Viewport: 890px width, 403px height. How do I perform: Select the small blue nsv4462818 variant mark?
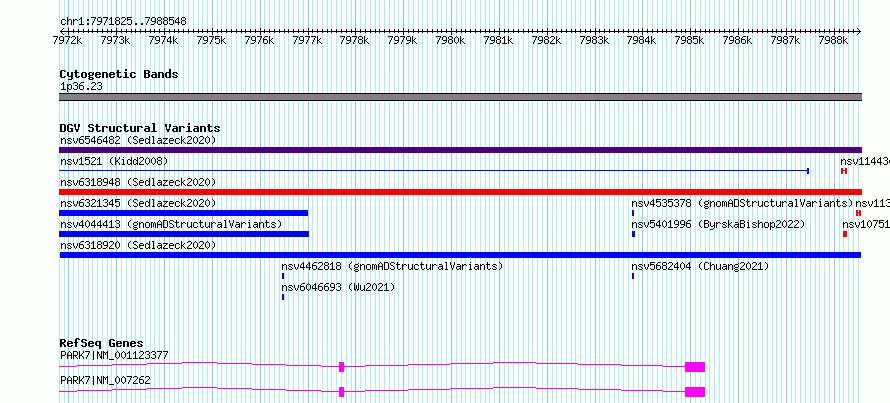pos(283,276)
